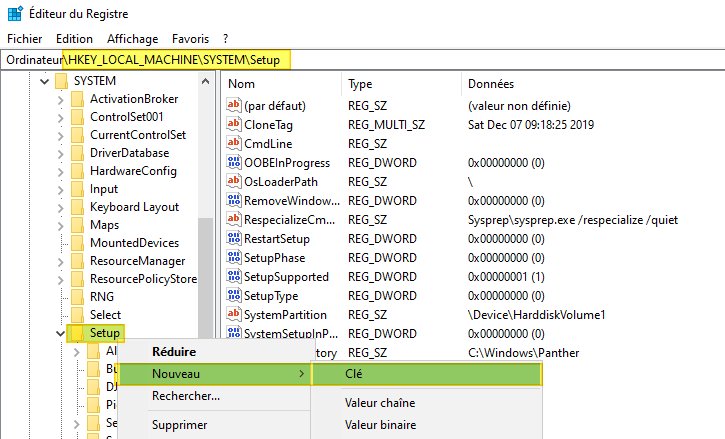725x439 pixels.
Task: Click the 'Sysprep\sysprep.exe /respecialize /quiet' data
Action: [573, 220]
